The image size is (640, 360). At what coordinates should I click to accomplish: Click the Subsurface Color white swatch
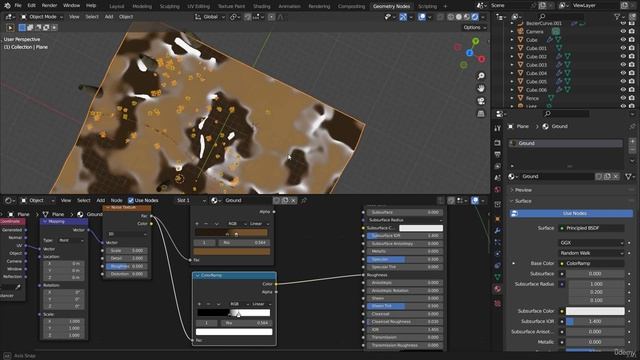595,311
